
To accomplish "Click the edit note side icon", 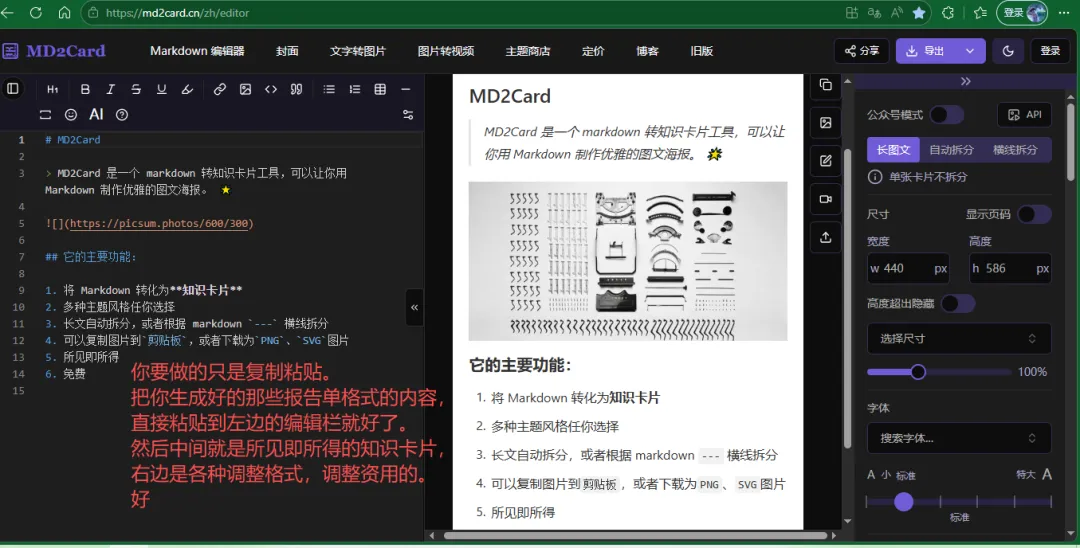I will point(826,161).
